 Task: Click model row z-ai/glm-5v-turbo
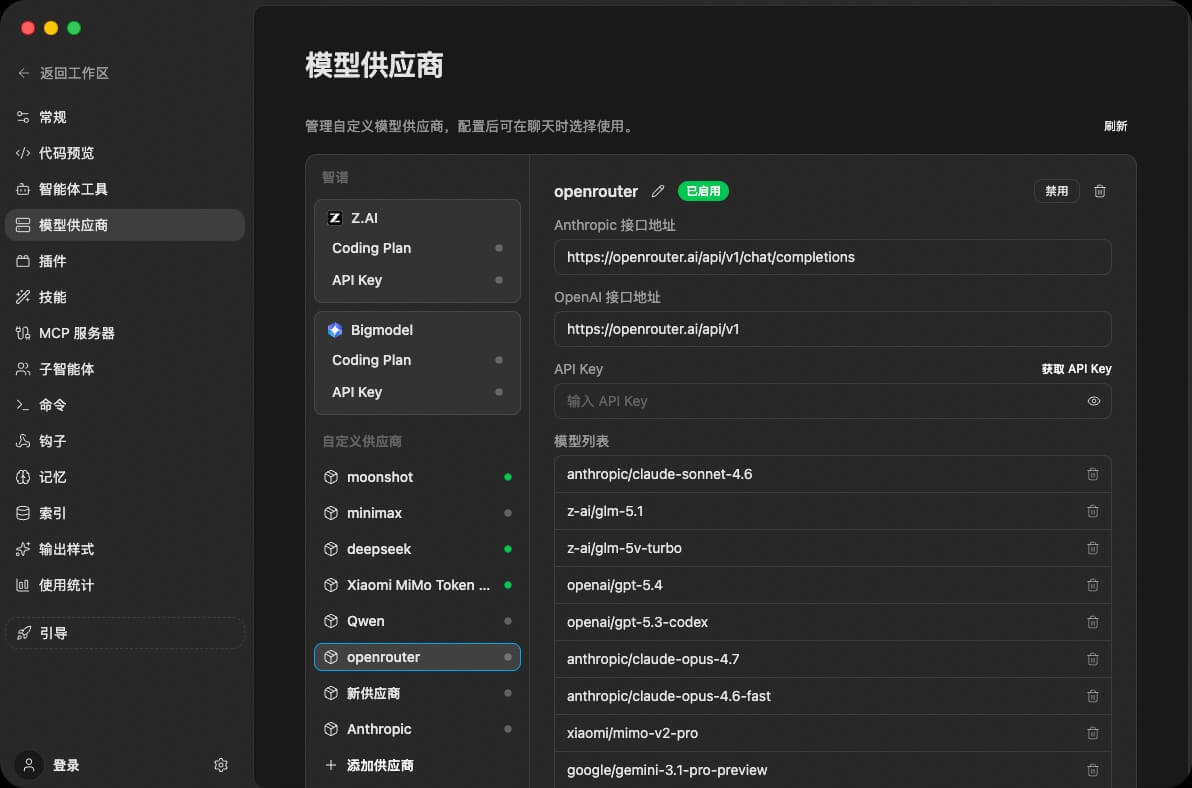coord(832,548)
